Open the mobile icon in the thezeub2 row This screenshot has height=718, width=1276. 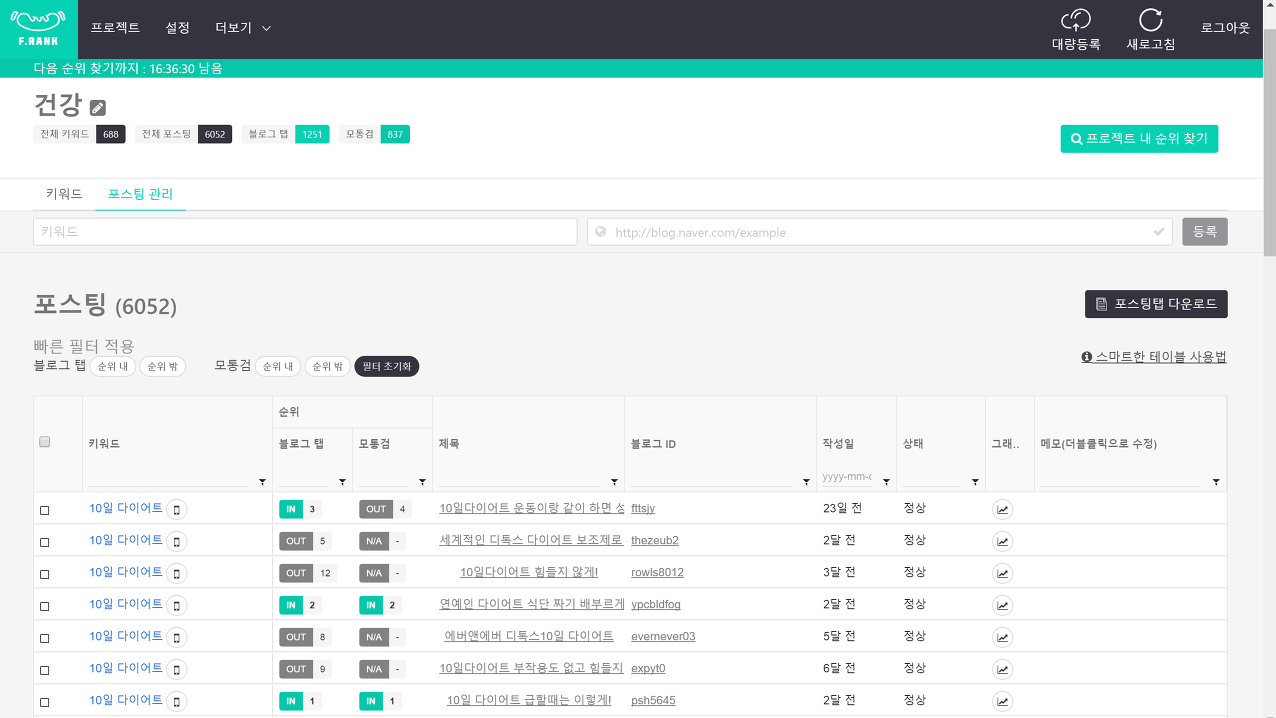coord(177,542)
